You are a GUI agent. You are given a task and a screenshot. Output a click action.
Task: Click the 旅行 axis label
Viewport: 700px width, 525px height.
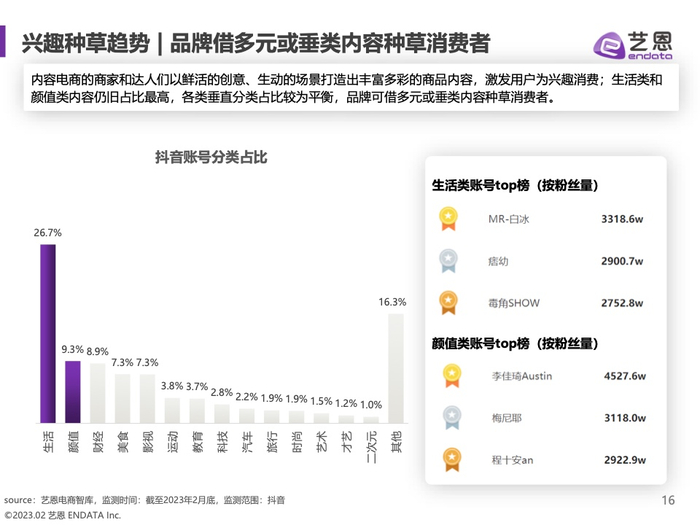point(272,441)
